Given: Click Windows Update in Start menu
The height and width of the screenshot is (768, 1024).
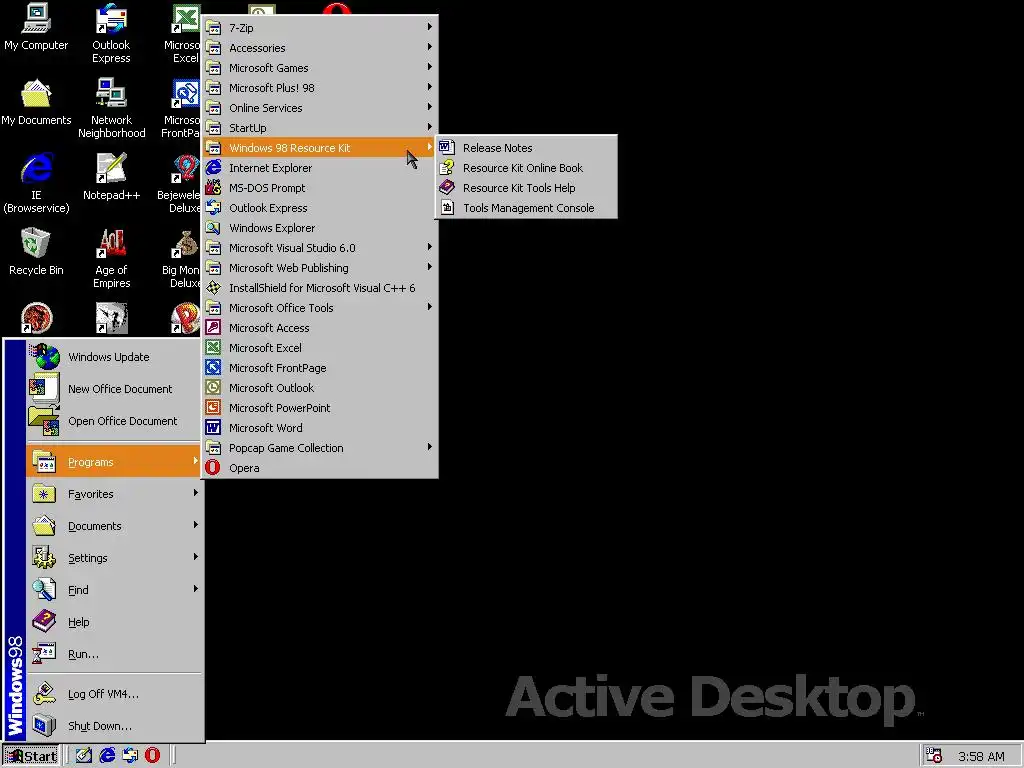Looking at the screenshot, I should coord(114,357).
